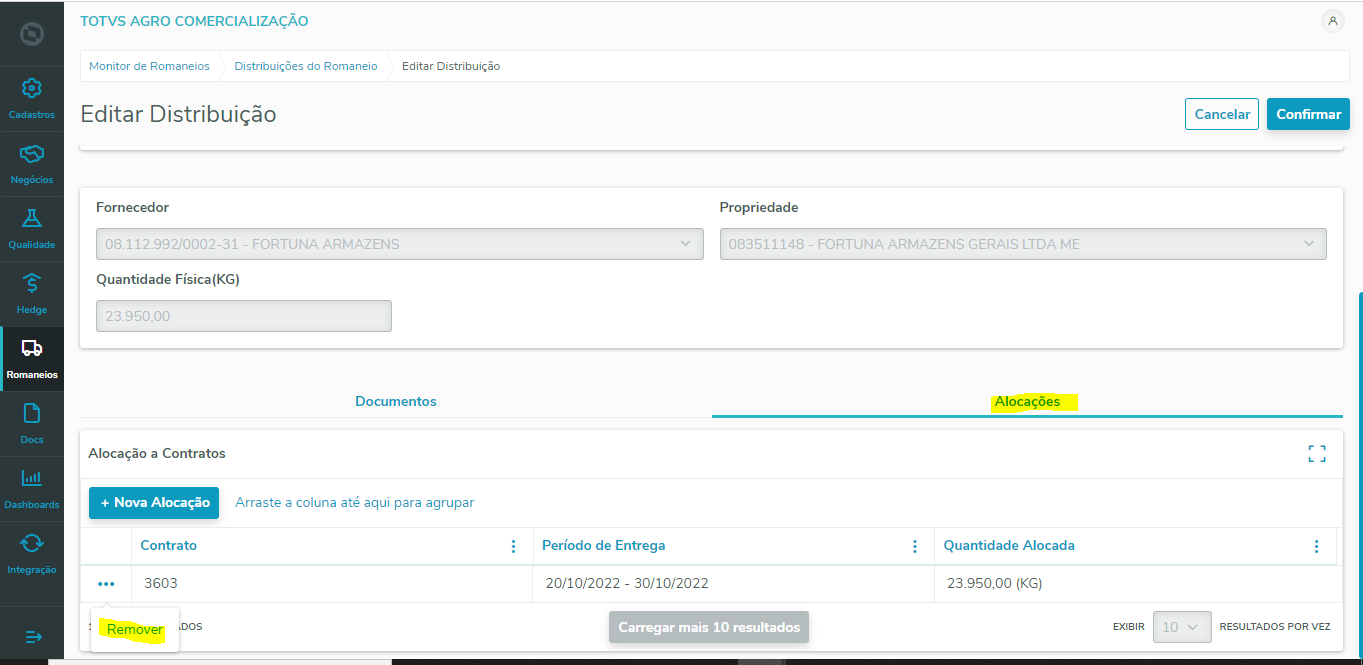1363x665 pixels.
Task: Open Quantidade Alocada column options menu
Action: [x=1316, y=546]
